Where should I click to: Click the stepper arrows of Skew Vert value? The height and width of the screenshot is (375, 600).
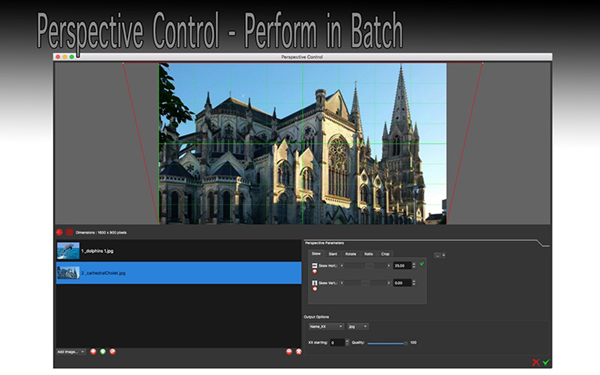[414, 283]
